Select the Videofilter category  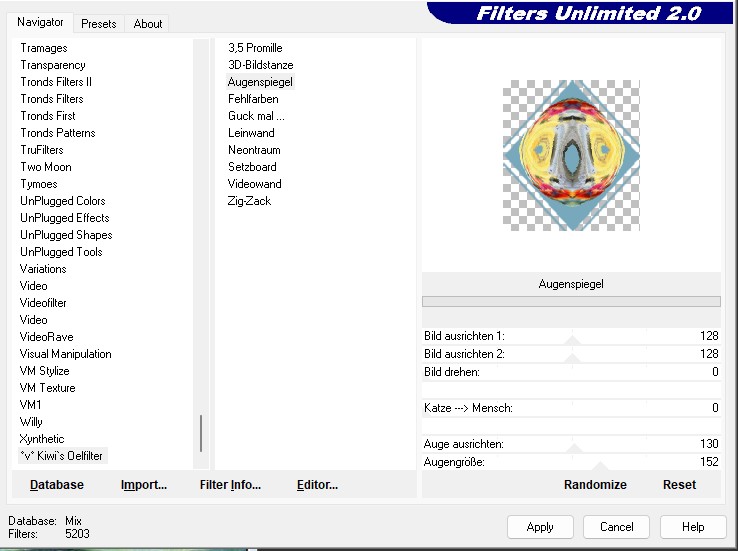[x=43, y=303]
